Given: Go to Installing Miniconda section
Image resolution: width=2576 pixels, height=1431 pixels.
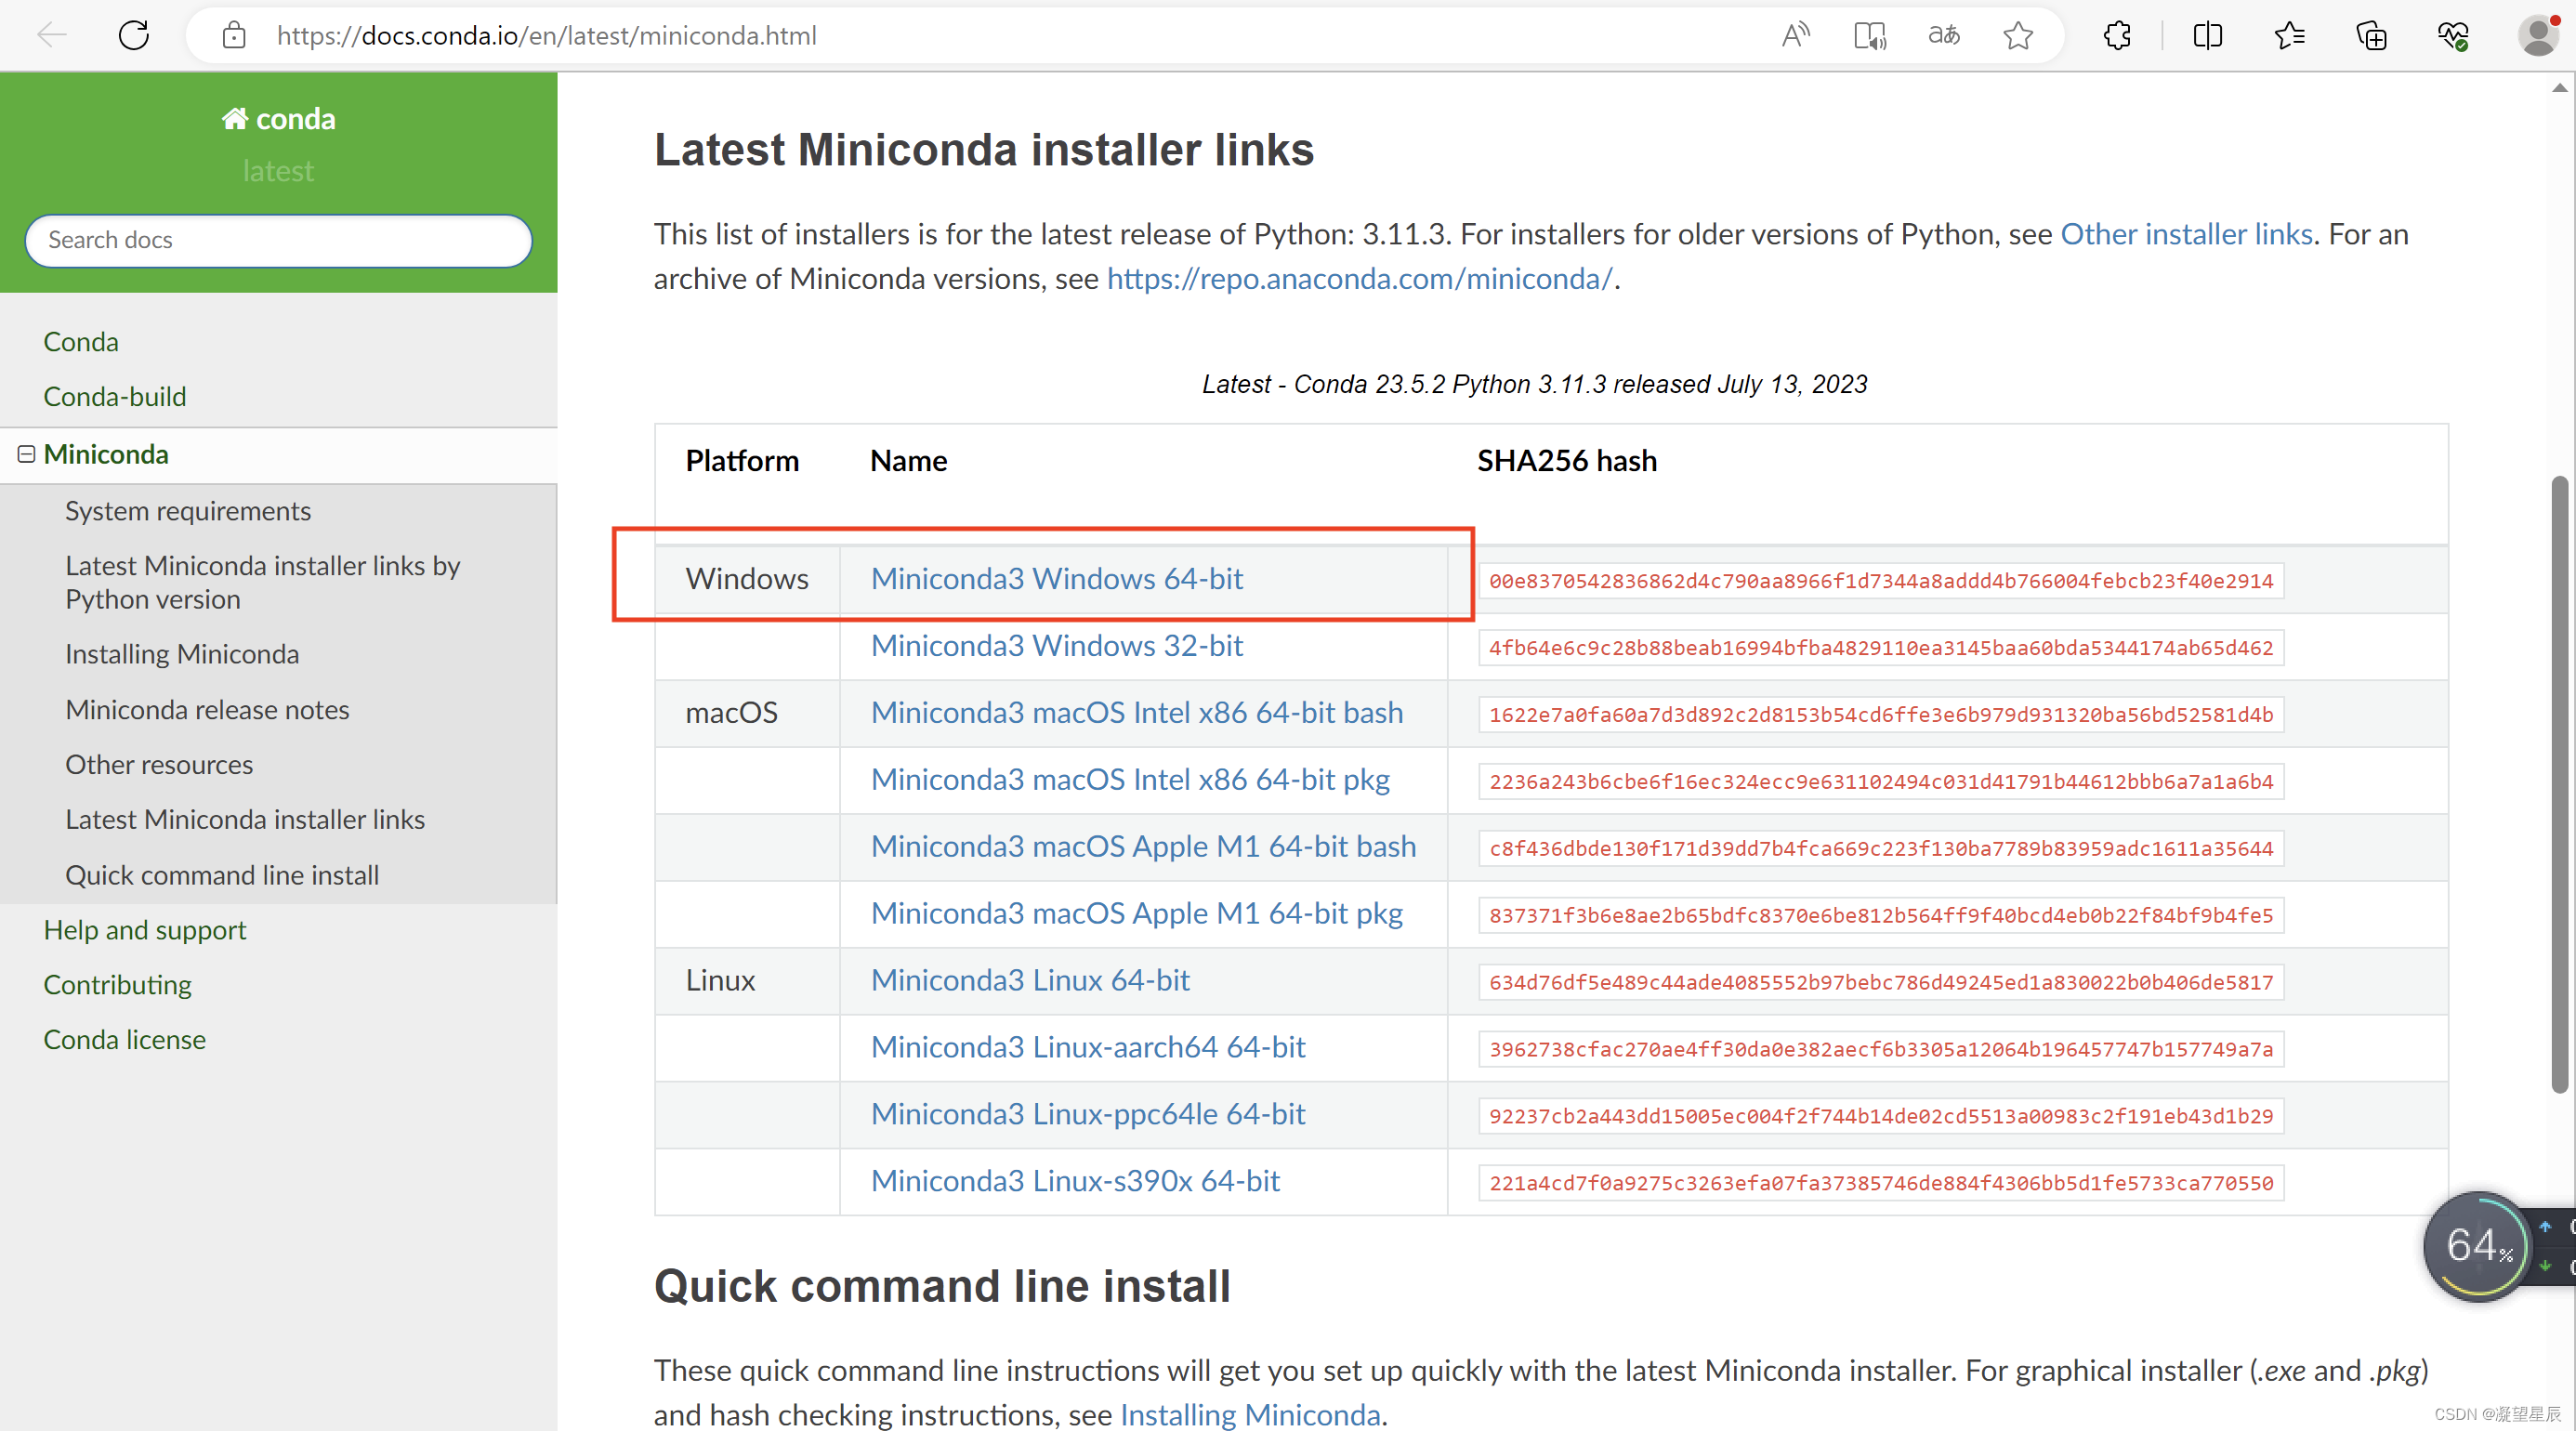Looking at the screenshot, I should (x=181, y=654).
